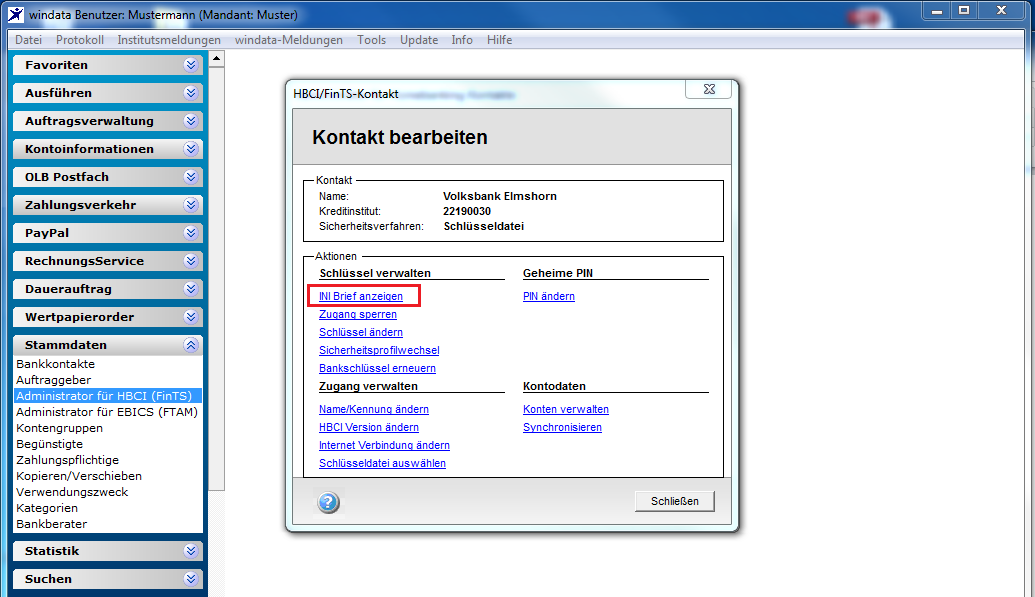
Task: Expand the OLB Postfach section
Action: point(108,177)
